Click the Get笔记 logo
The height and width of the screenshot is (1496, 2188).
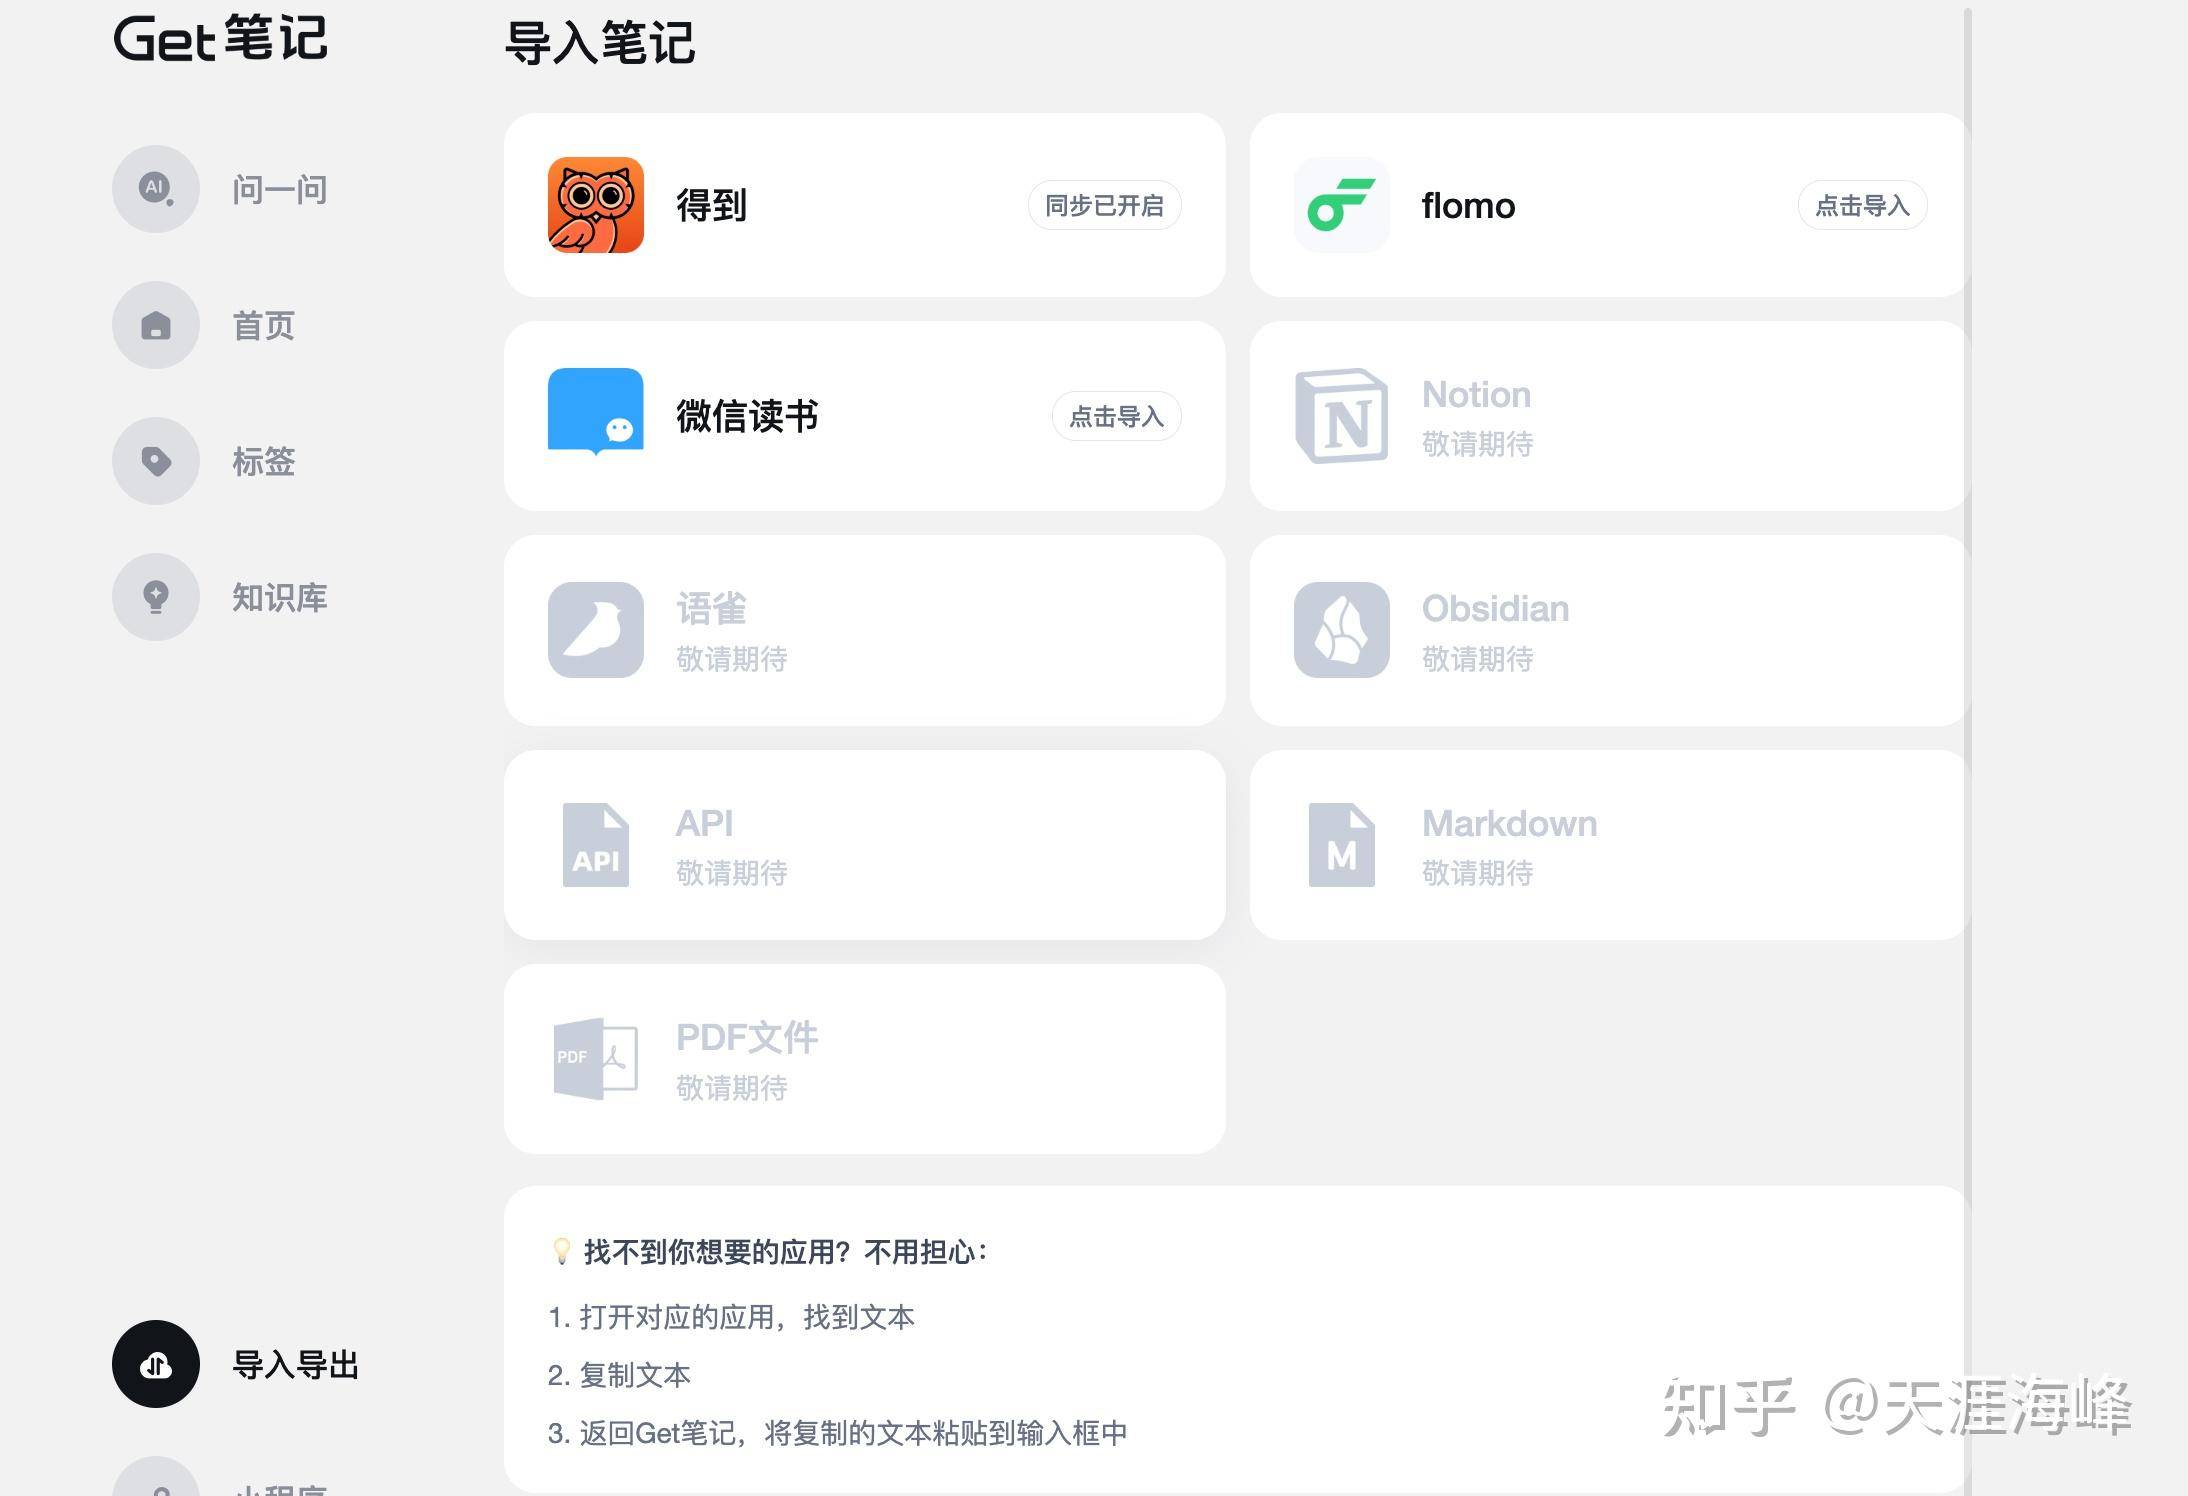coord(220,39)
